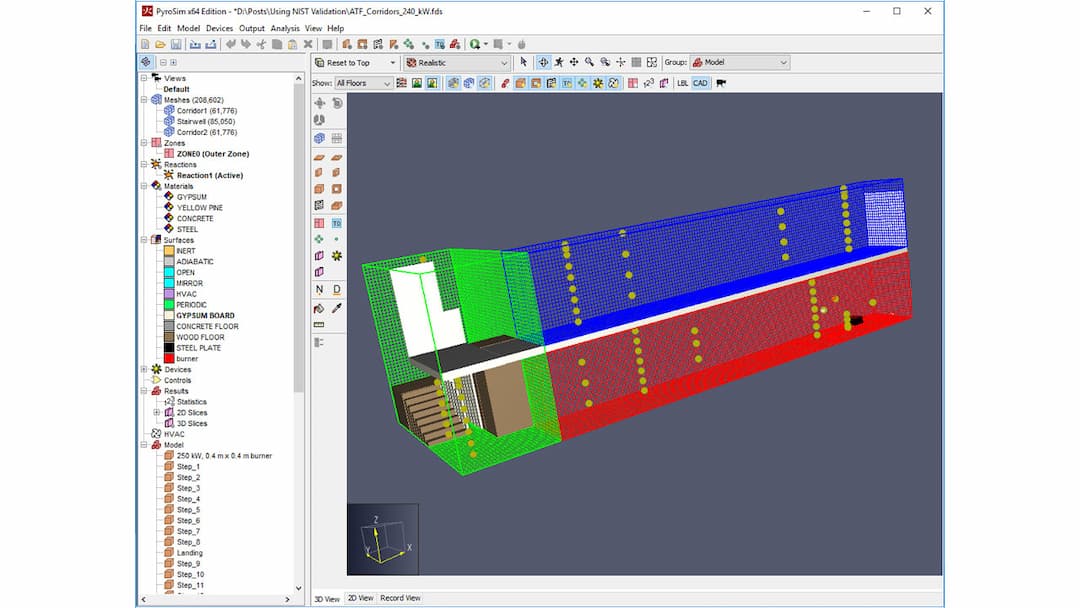
Task: Switch to the 2D View tab
Action: [360, 598]
